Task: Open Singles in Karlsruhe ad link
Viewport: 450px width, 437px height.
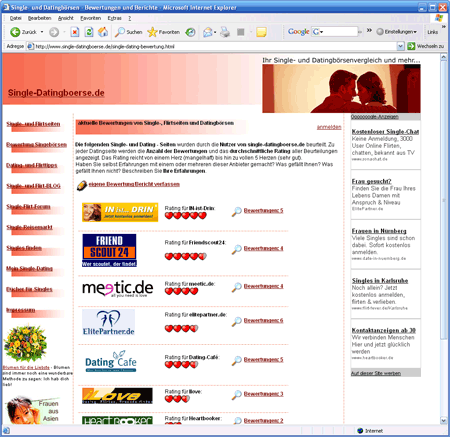Action: coord(380,281)
